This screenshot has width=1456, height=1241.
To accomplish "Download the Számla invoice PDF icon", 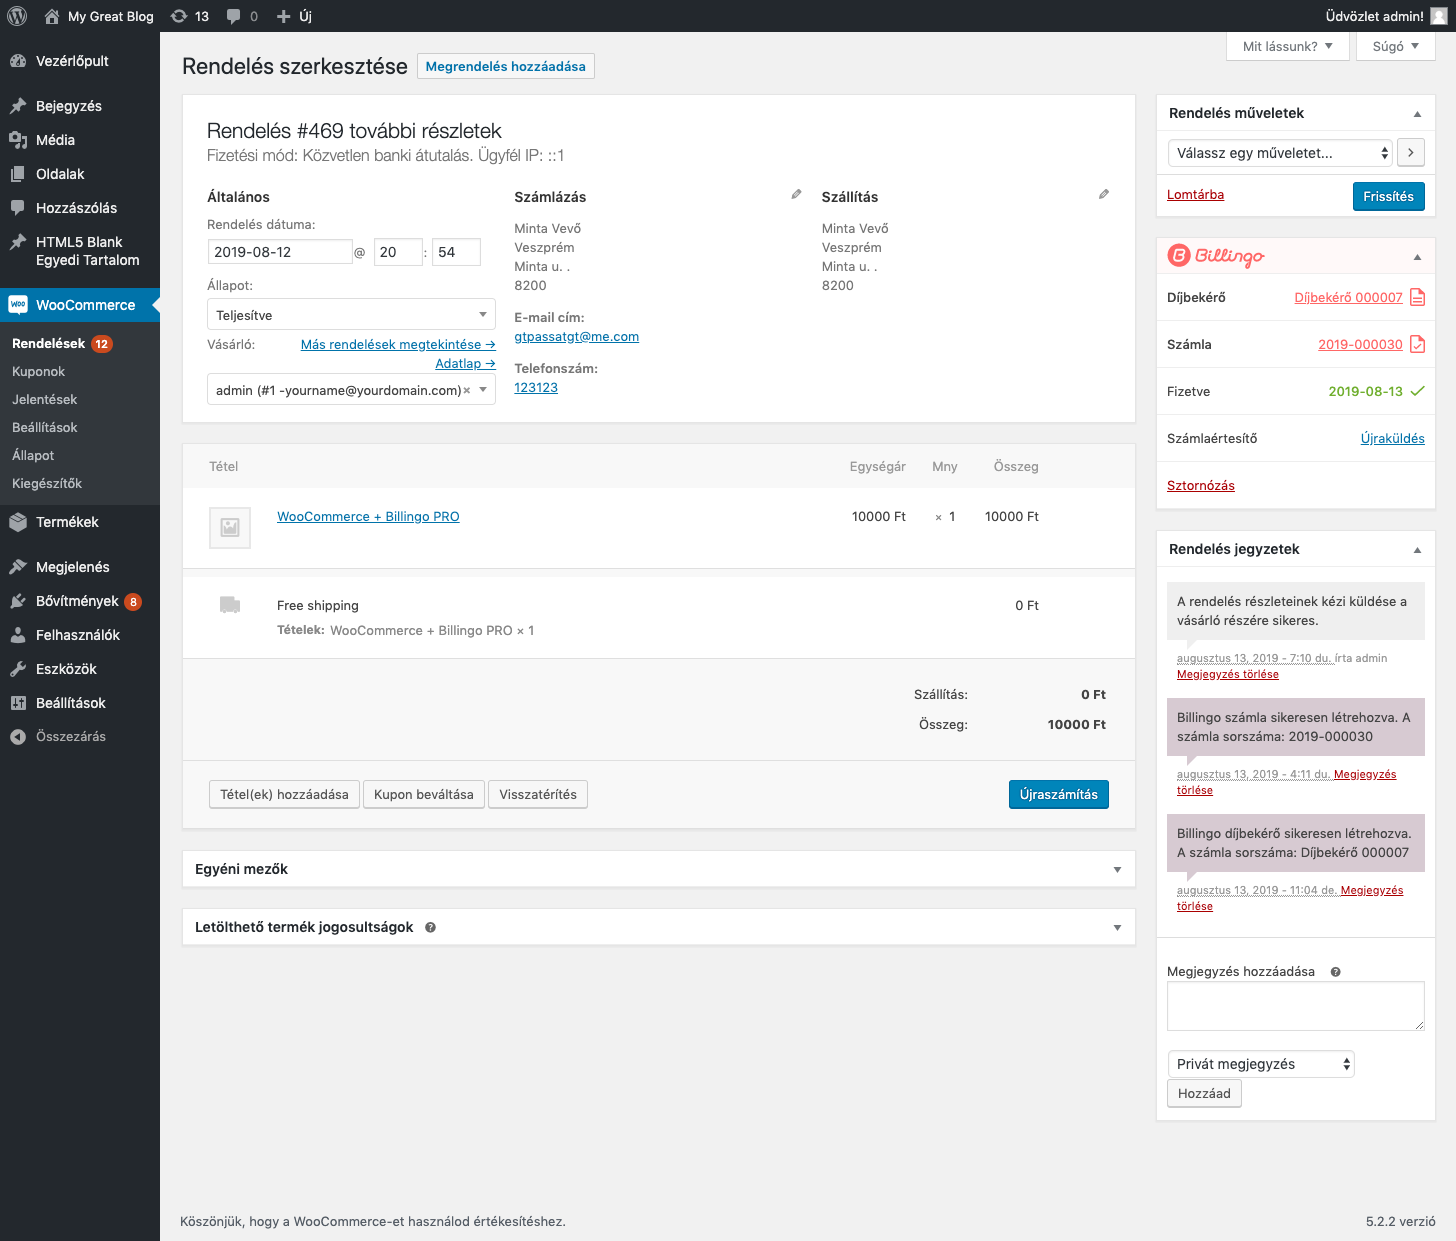I will coord(1417,344).
